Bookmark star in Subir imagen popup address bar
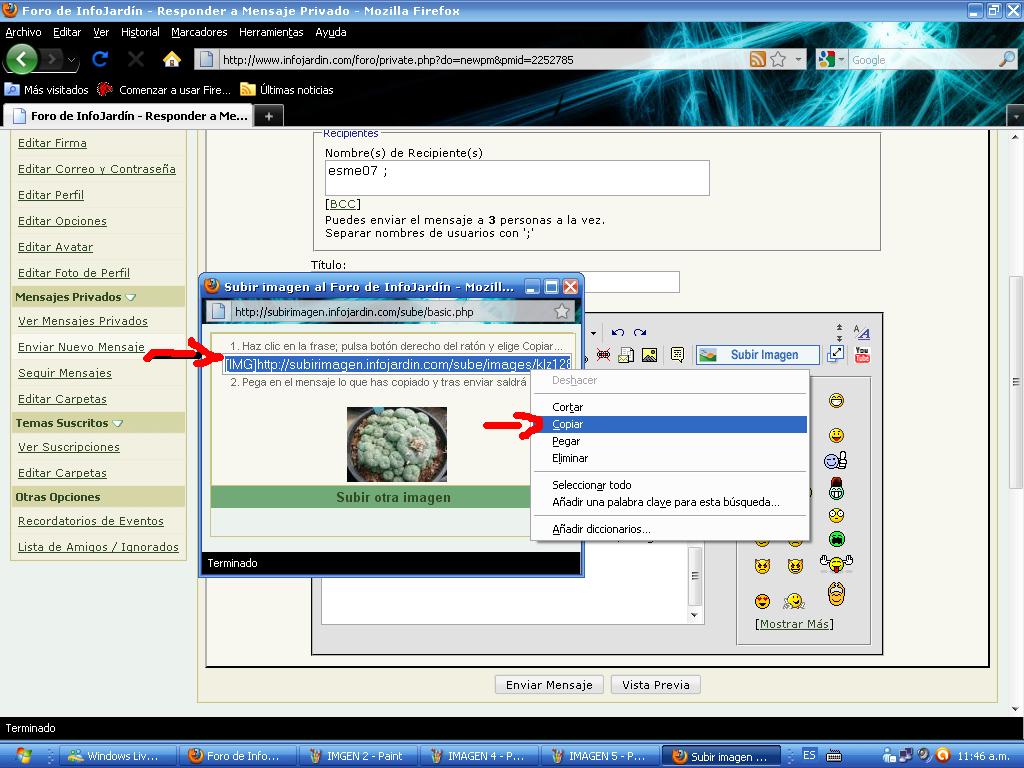The width and height of the screenshot is (1024, 768). (x=561, y=312)
